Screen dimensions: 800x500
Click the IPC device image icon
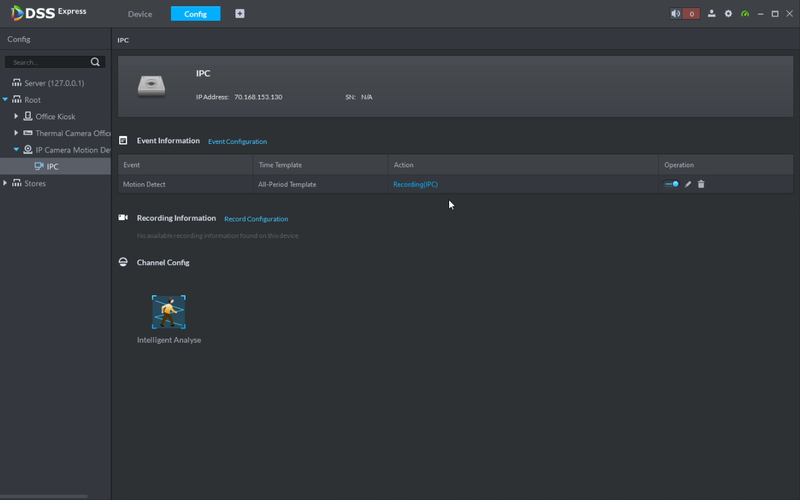152,86
